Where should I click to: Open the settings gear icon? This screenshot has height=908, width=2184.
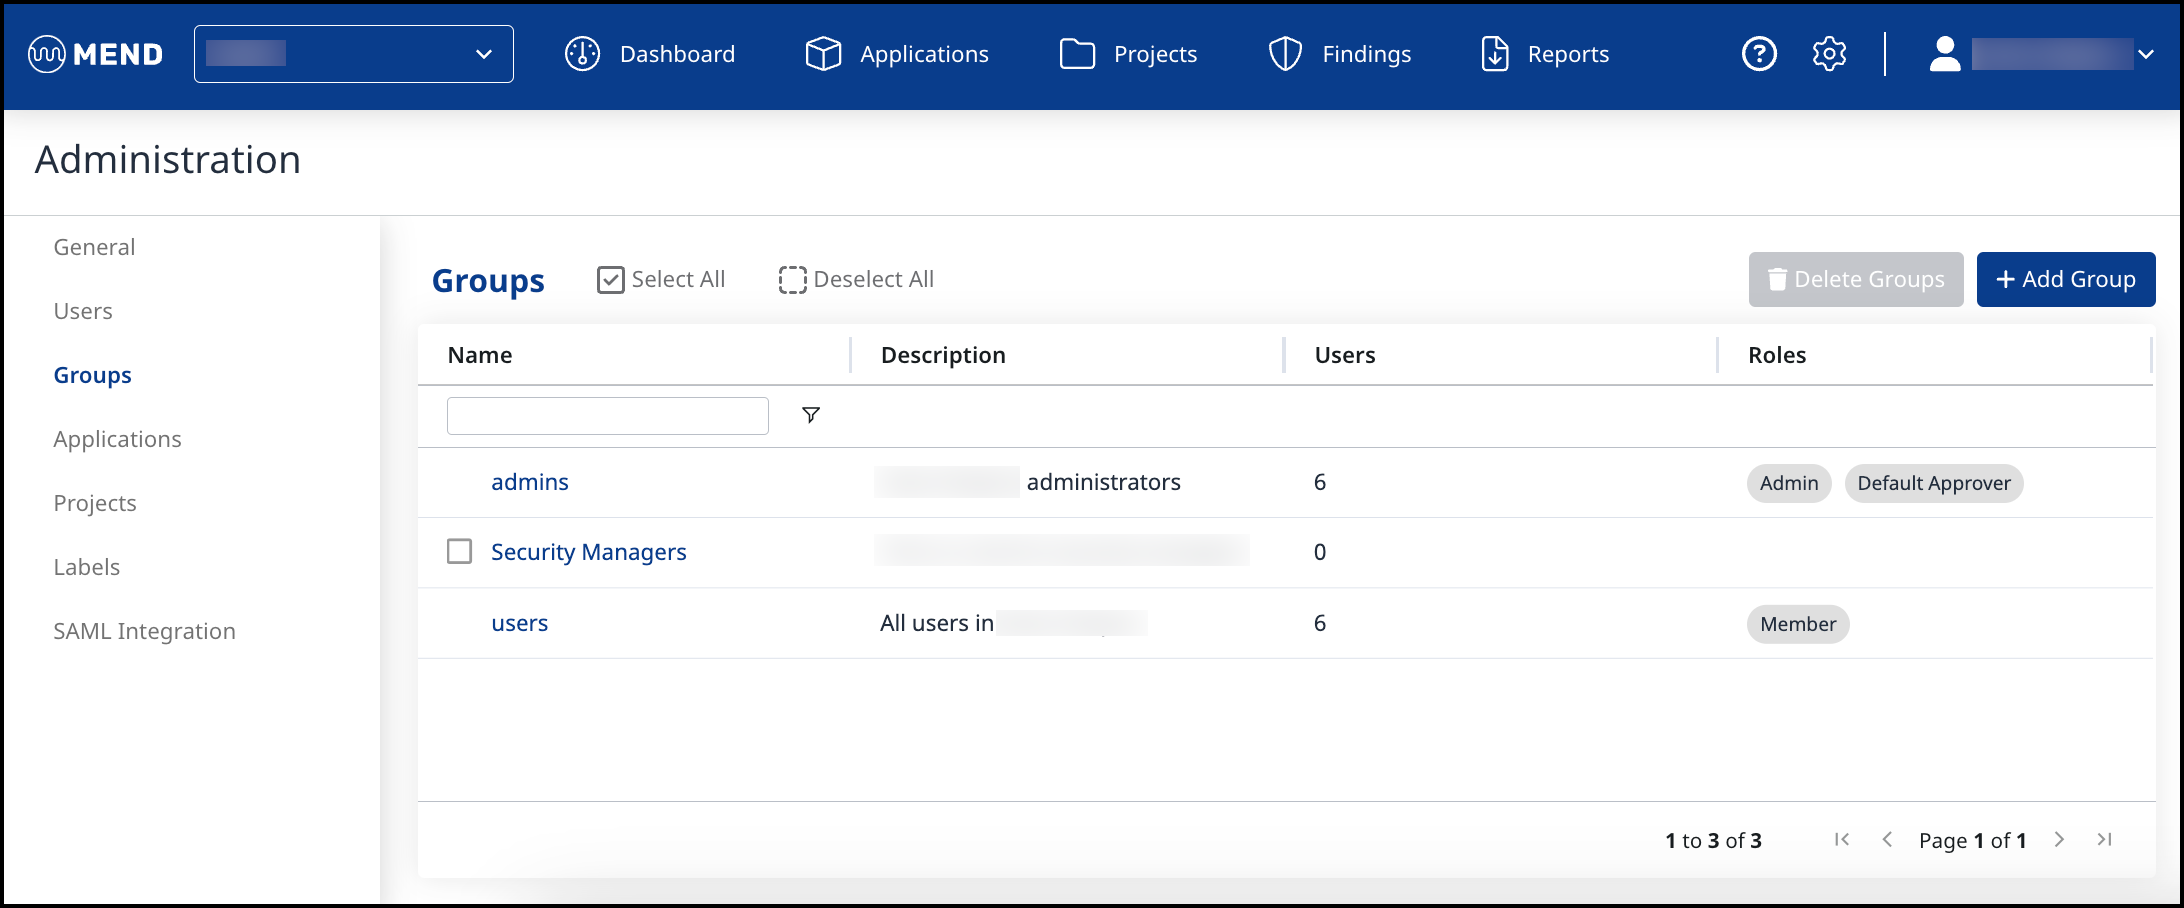[1829, 54]
